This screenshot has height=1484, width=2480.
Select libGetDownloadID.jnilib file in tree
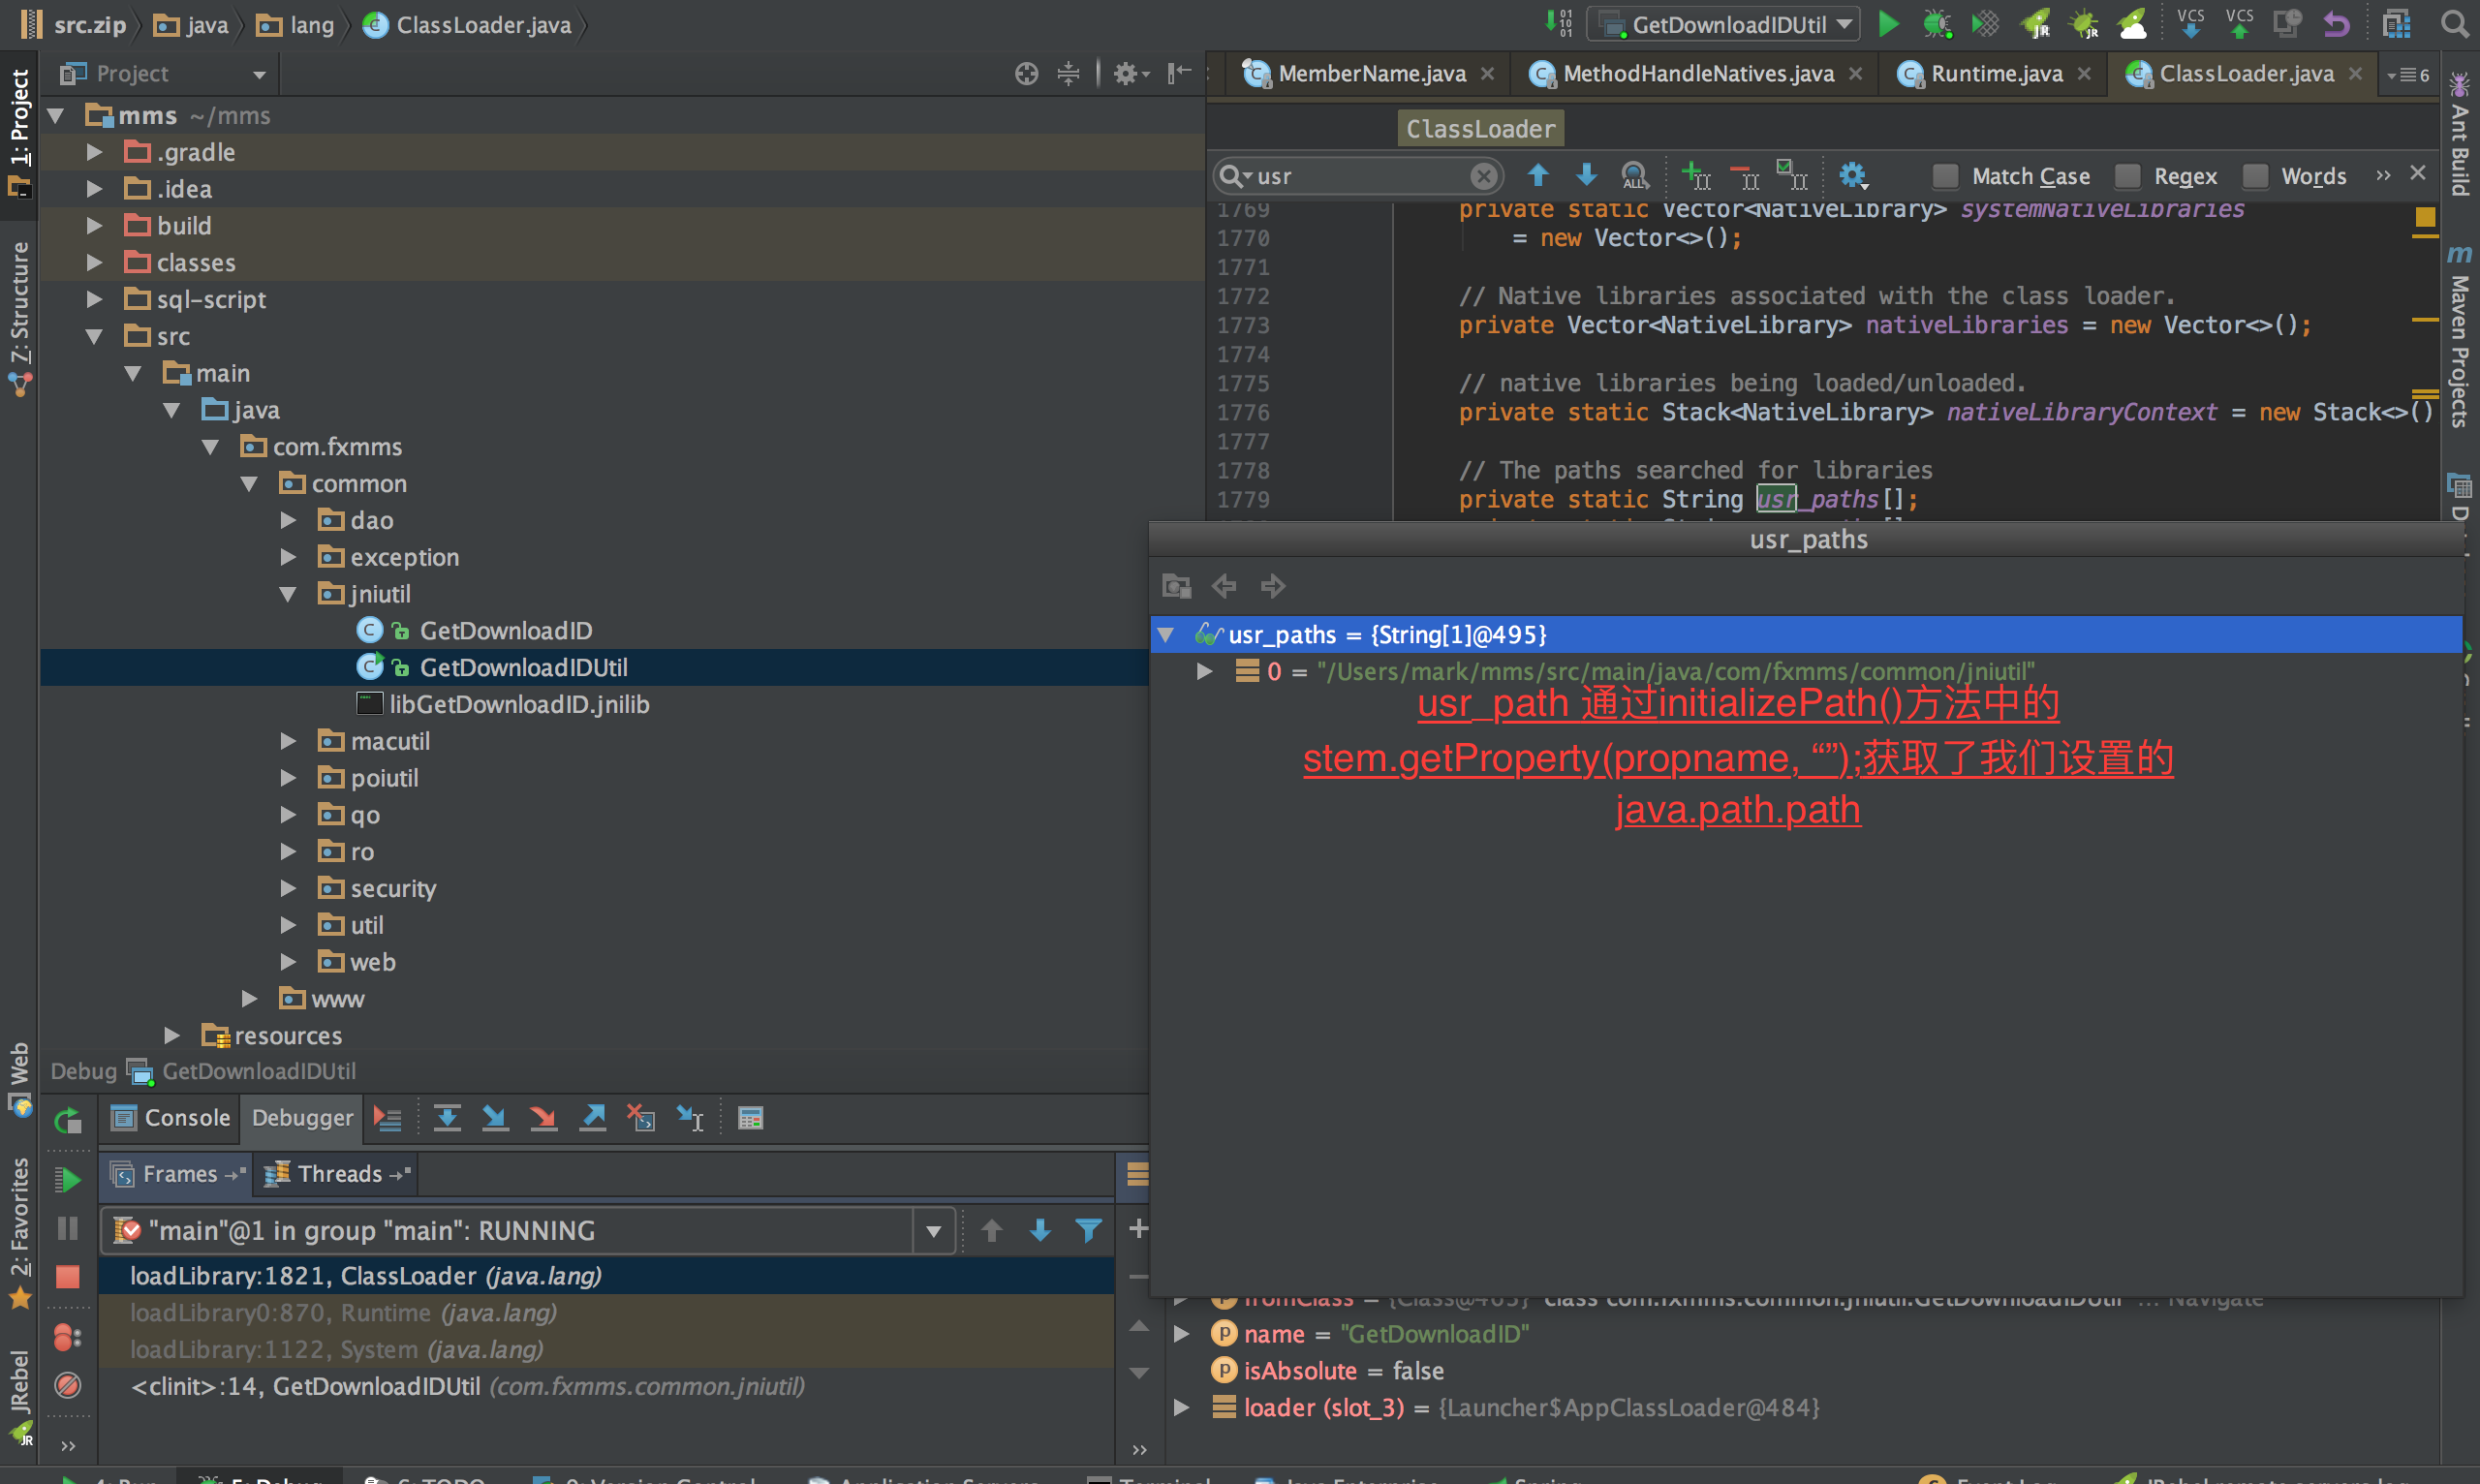[504, 705]
